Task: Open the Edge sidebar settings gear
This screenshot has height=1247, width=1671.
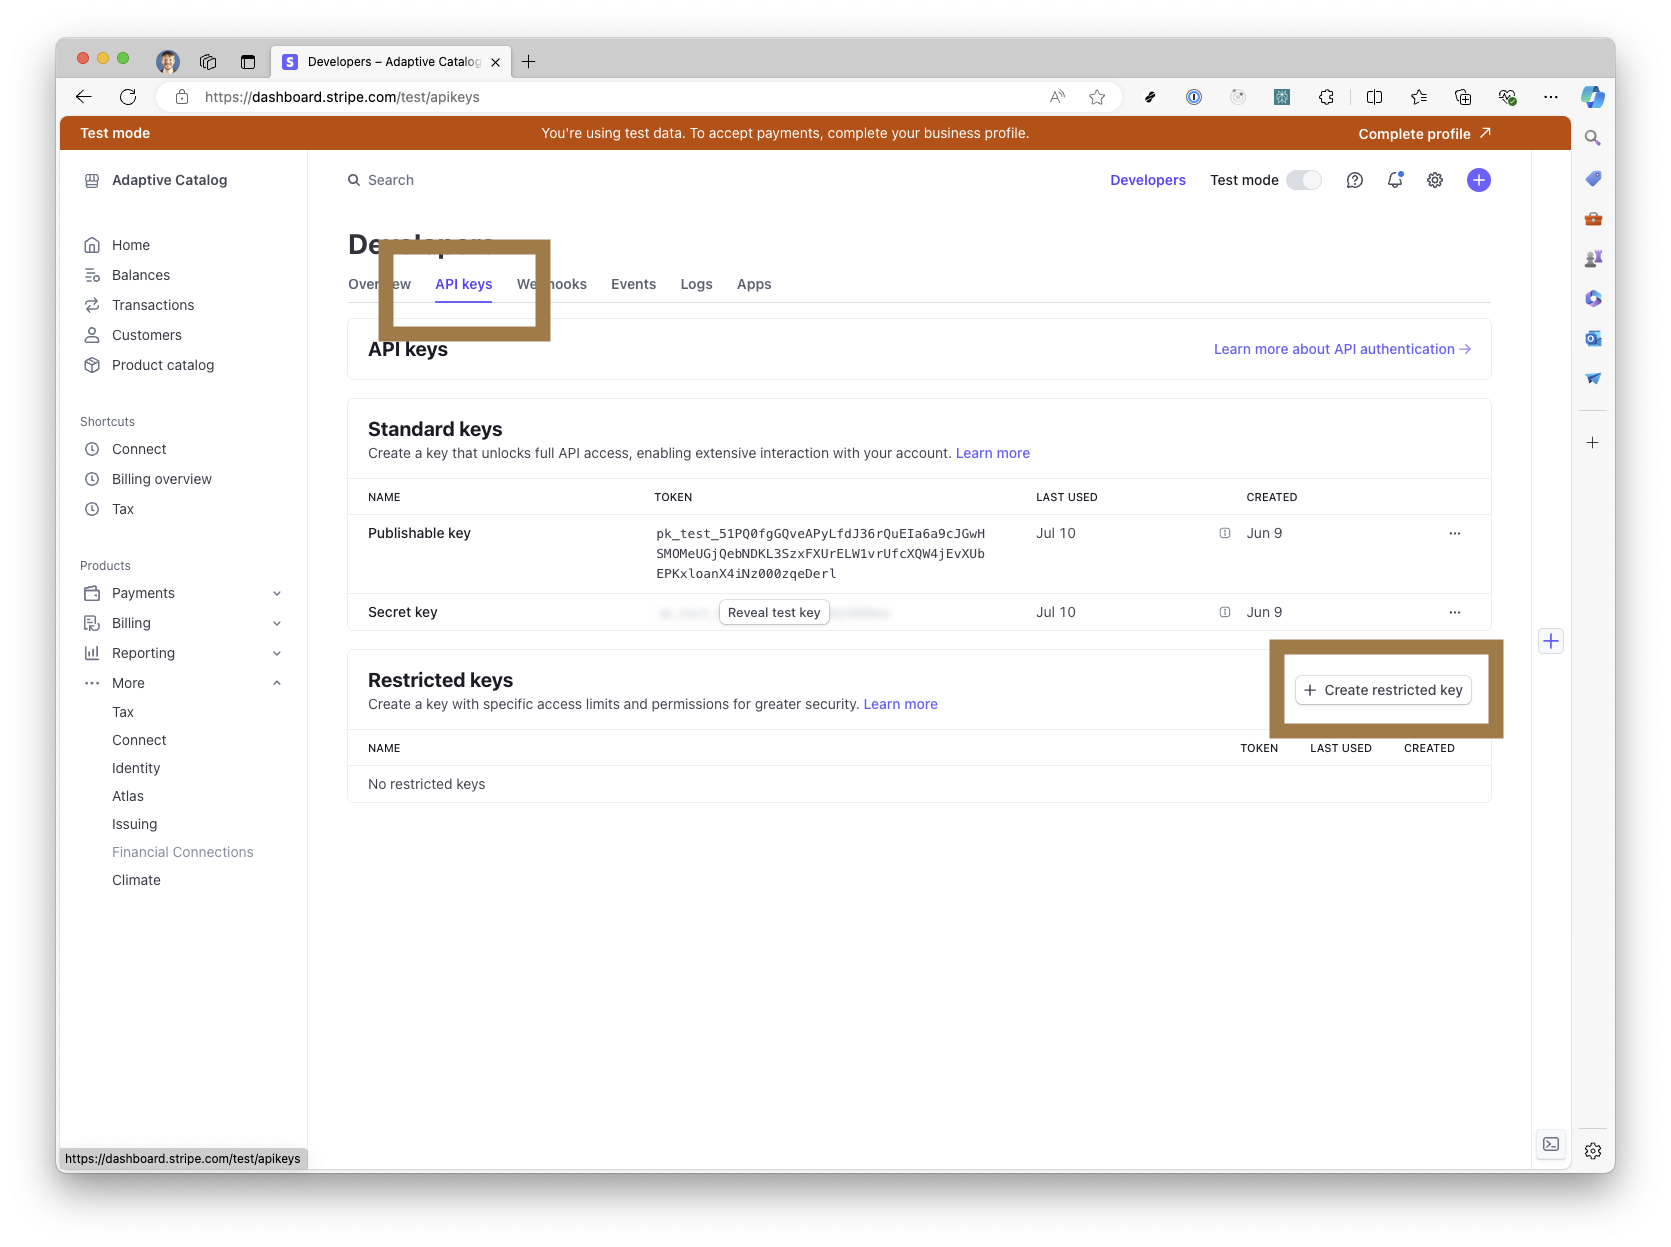Action: click(1593, 1151)
